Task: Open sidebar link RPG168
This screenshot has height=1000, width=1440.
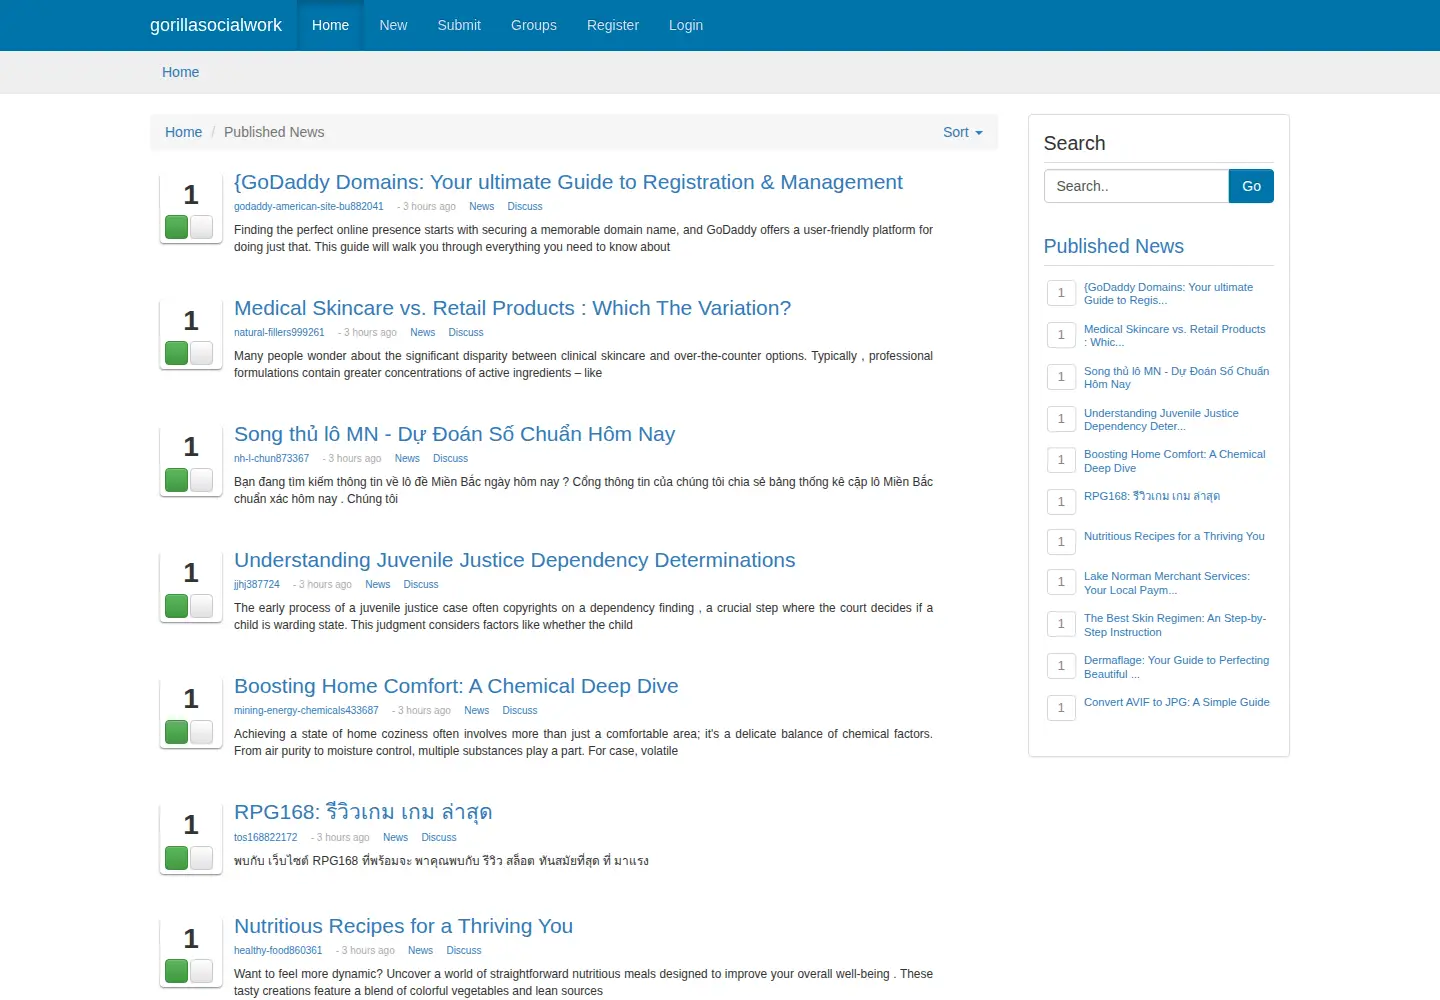Action: click(1152, 496)
